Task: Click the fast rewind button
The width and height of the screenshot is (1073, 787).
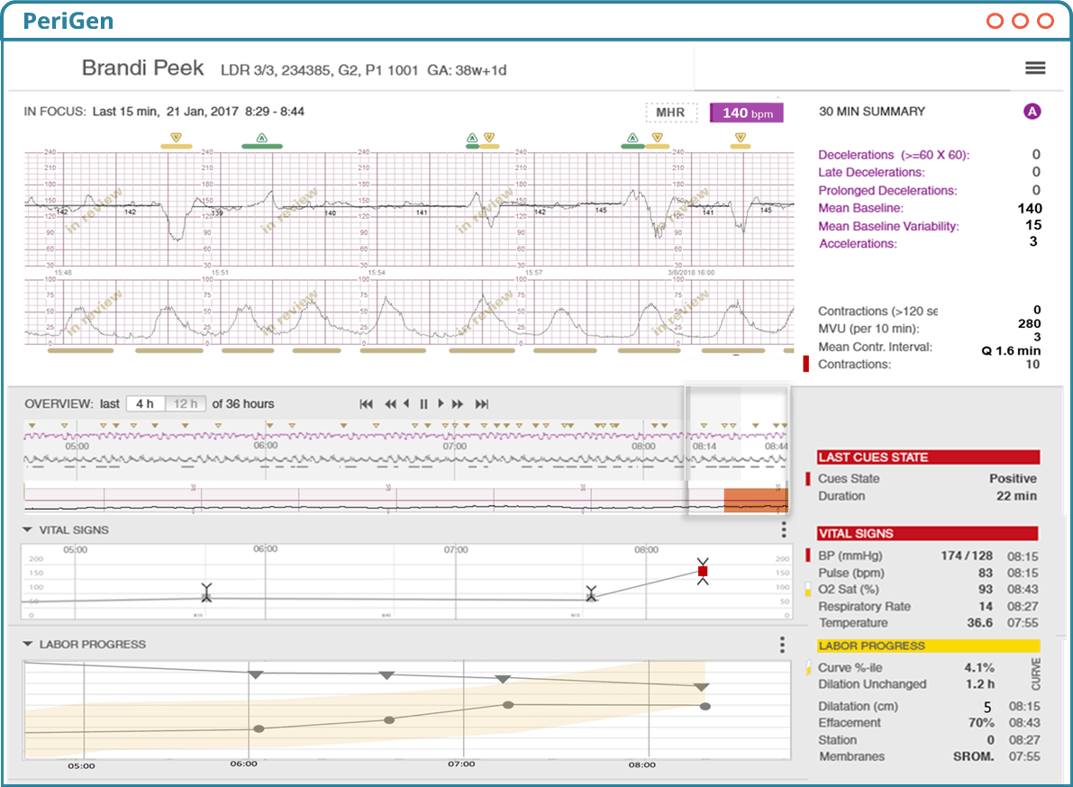Action: 390,404
